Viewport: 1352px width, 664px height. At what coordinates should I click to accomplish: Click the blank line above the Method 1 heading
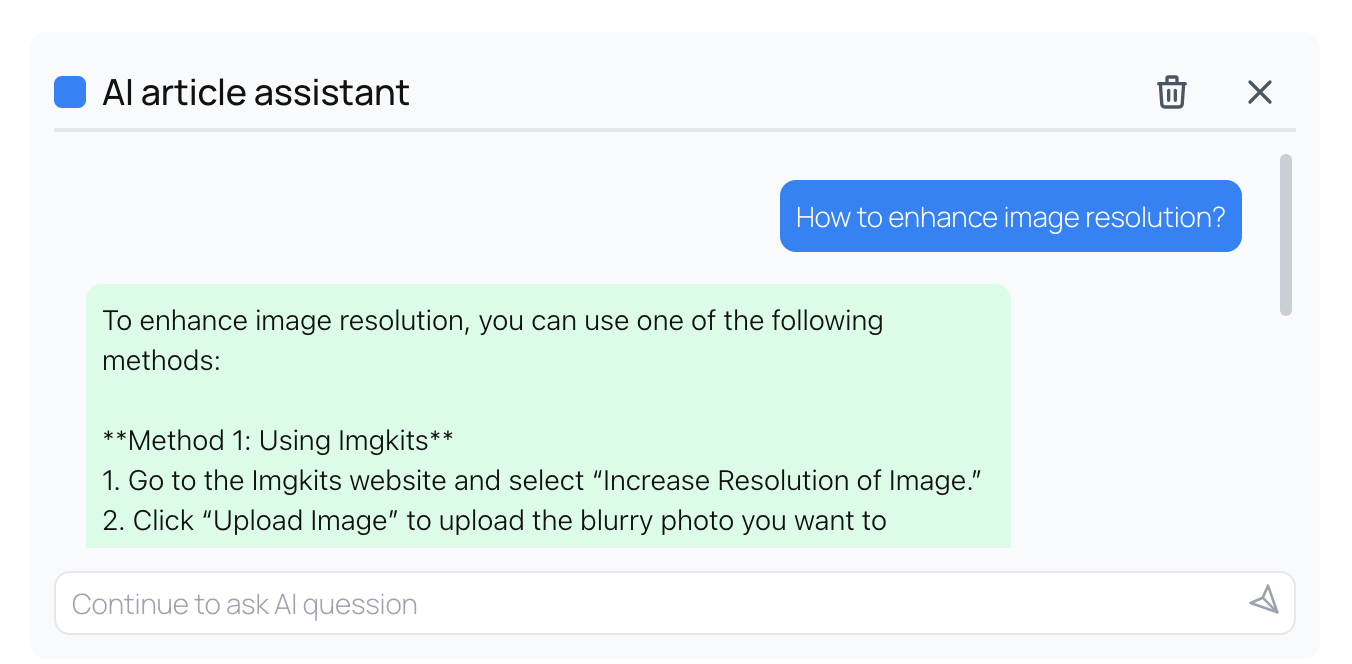click(400, 400)
